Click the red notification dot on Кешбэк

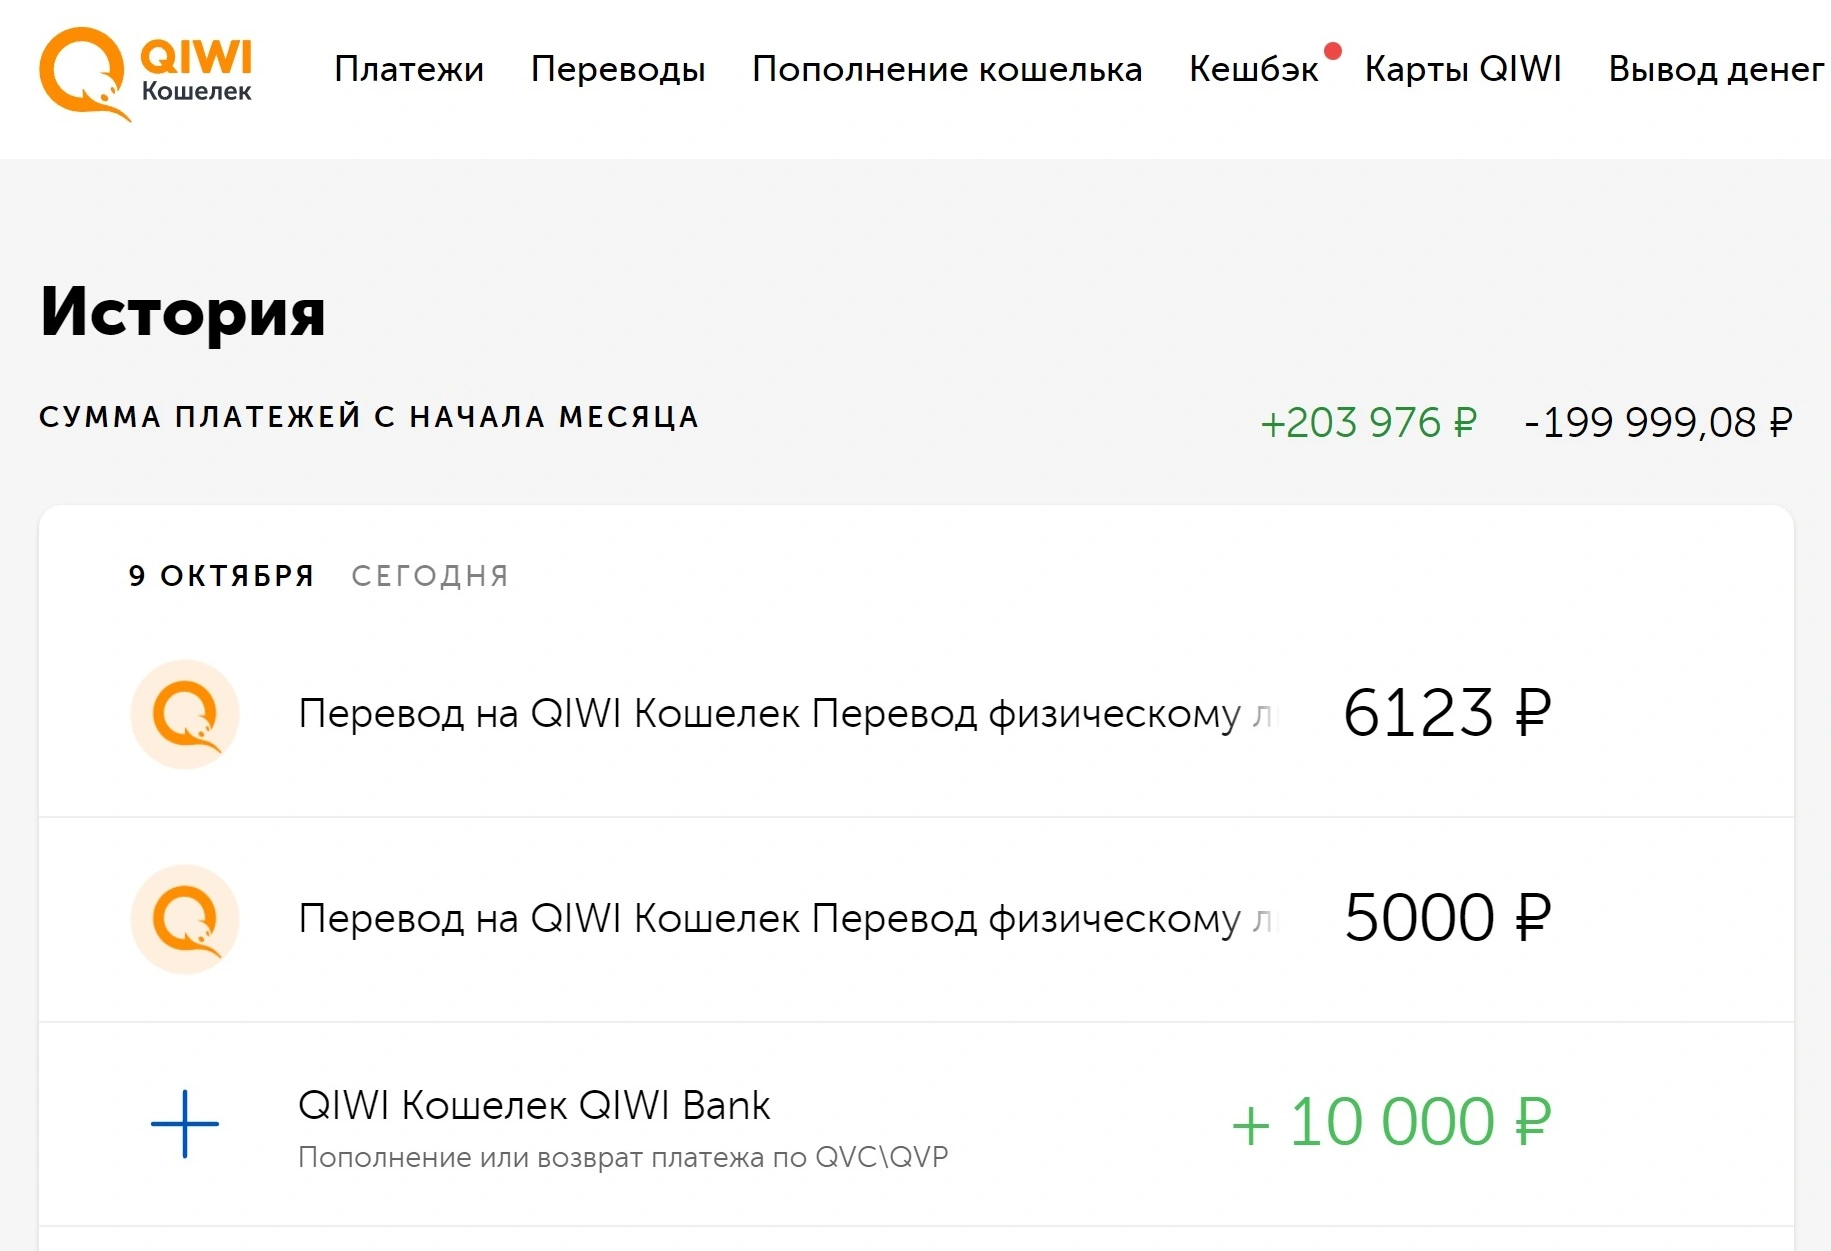pyautogui.click(x=1332, y=51)
